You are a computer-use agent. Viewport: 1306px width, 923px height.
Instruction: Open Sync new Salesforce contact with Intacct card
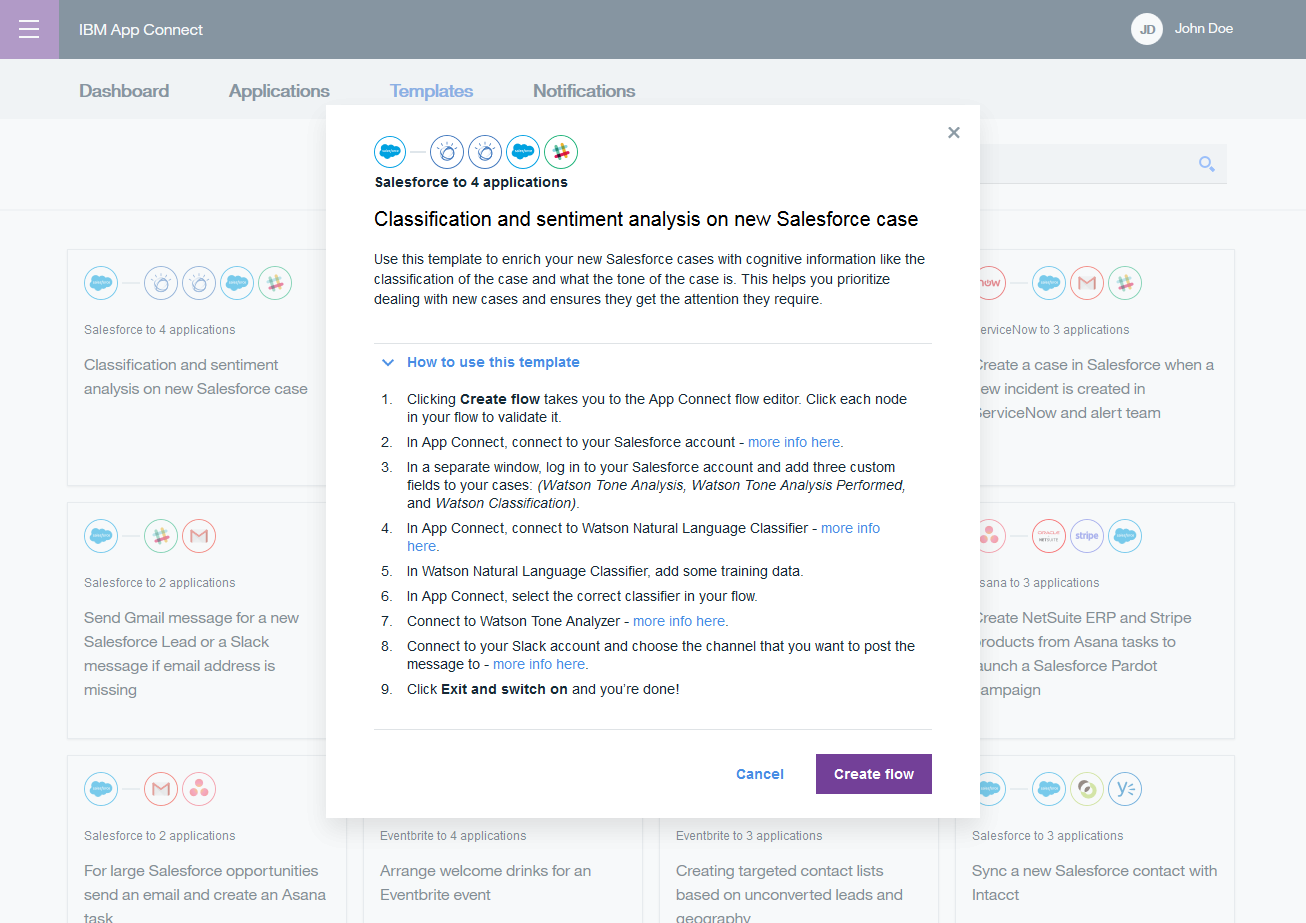click(x=1095, y=839)
